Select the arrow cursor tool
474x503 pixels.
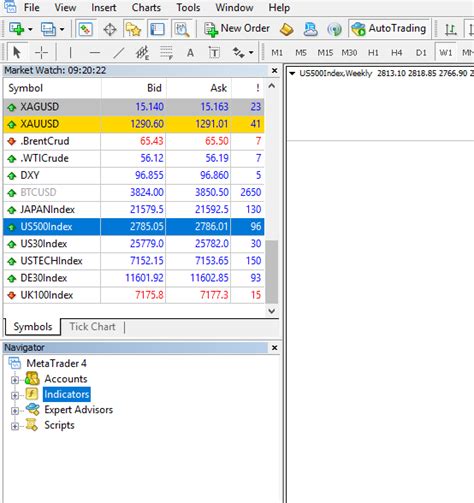(17, 53)
